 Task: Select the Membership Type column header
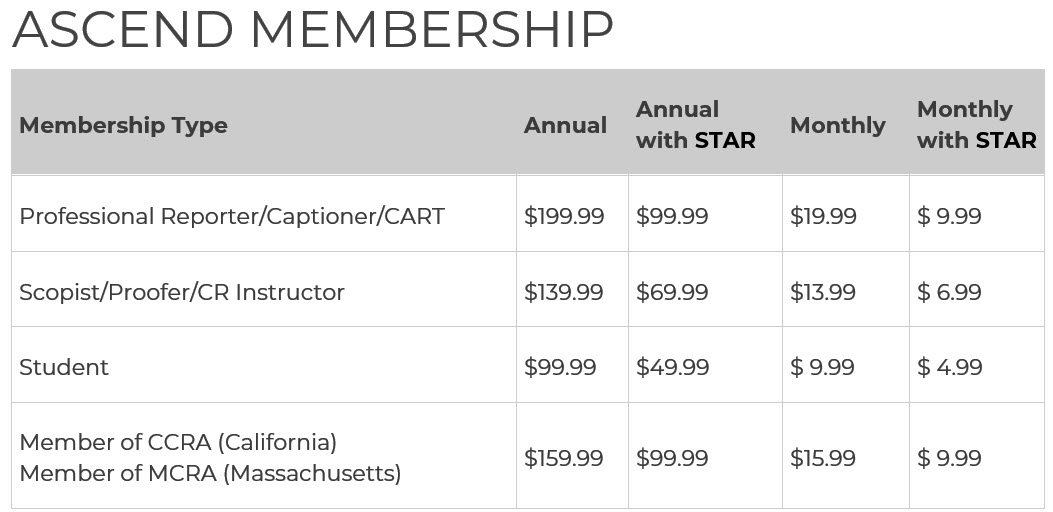click(x=124, y=126)
